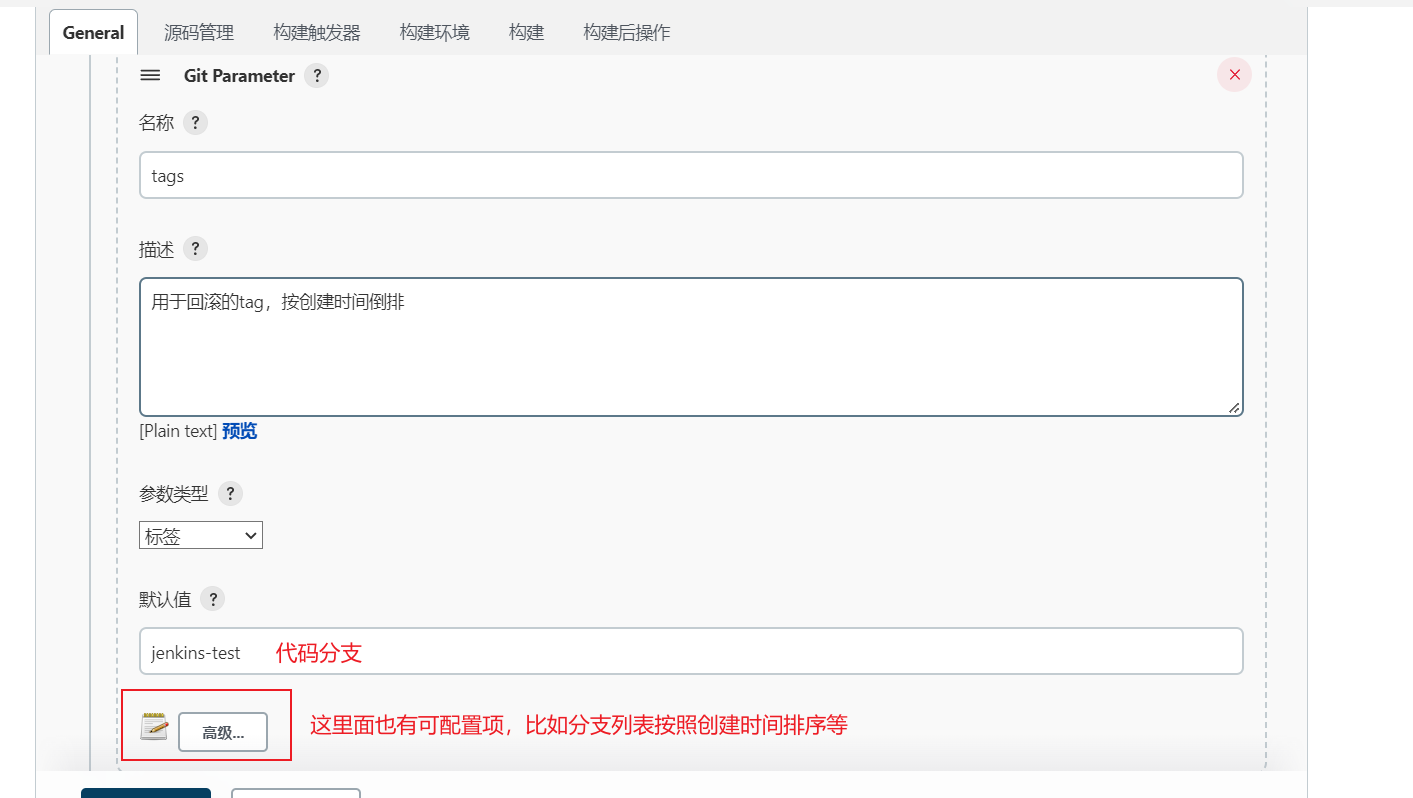This screenshot has width=1413, height=798.
Task: Click the Git Parameter heading text
Action: pos(239,76)
